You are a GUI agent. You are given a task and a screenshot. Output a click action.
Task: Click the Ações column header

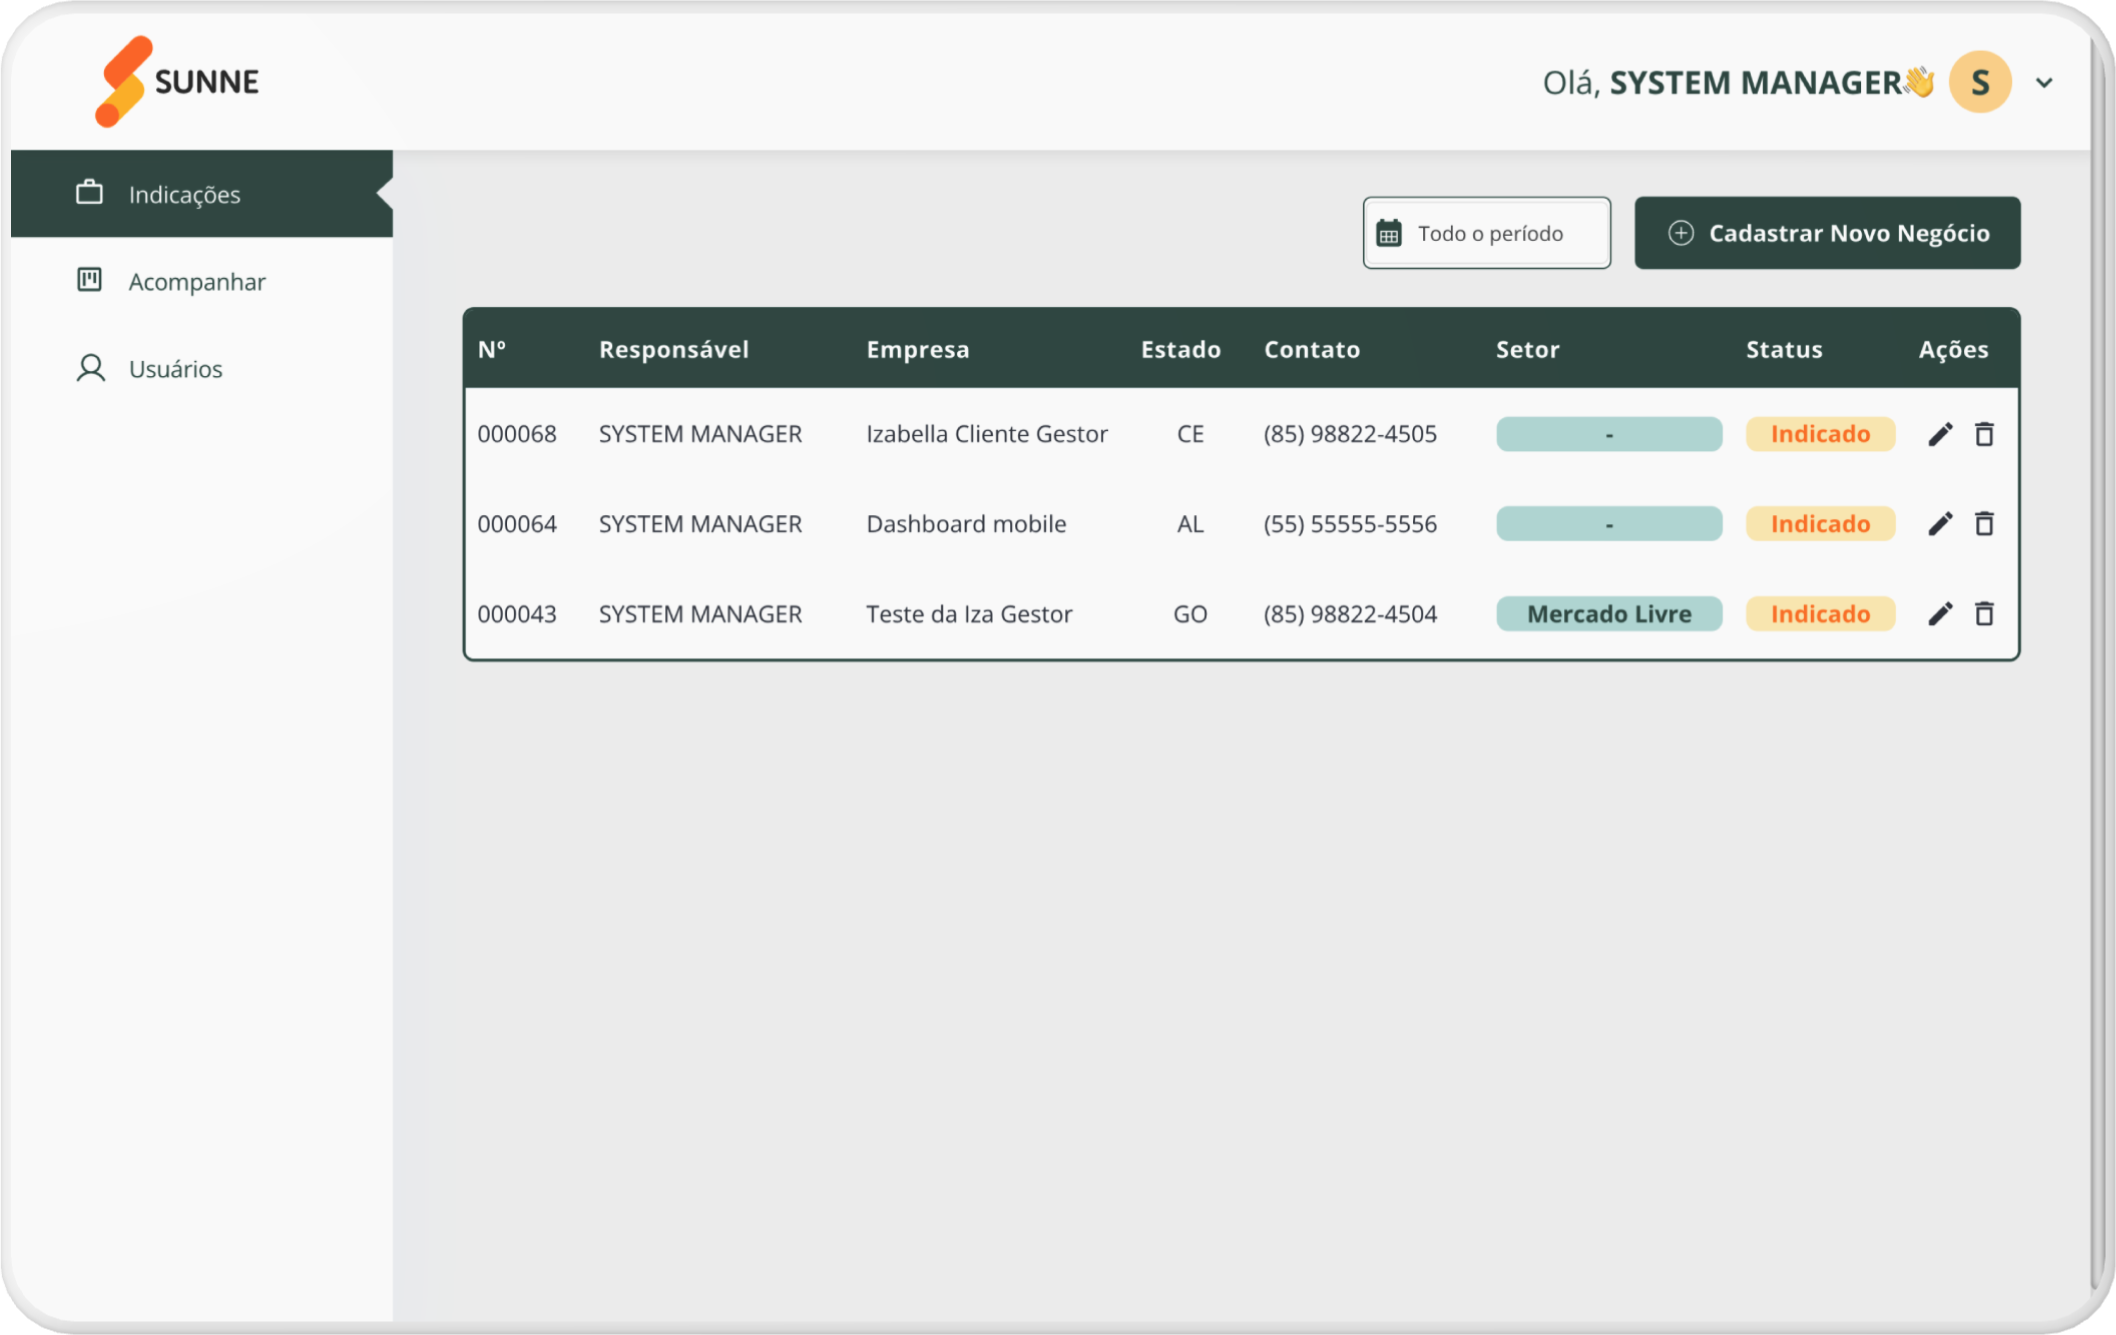click(1954, 349)
